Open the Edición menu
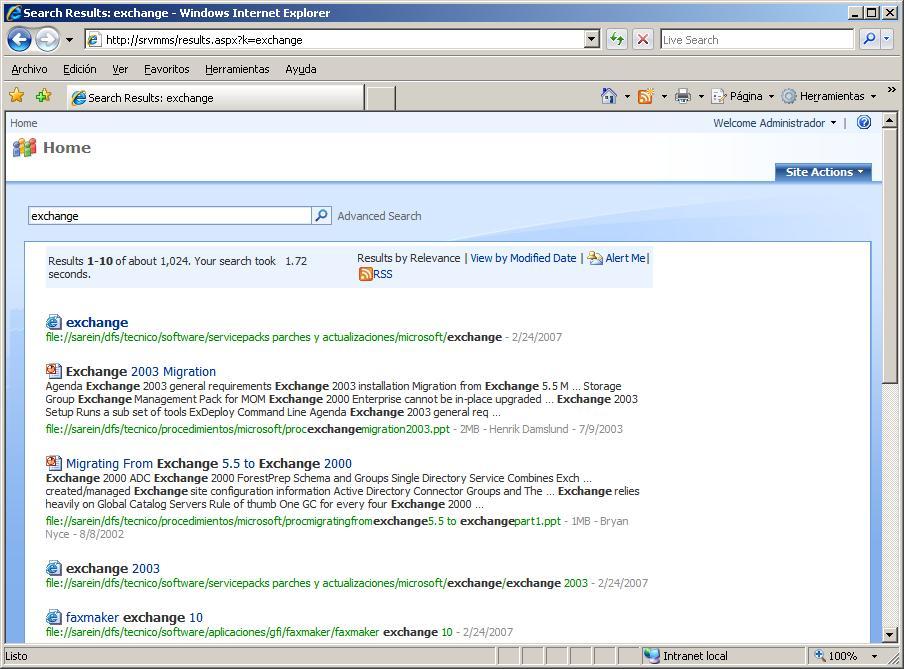The image size is (904, 669). pos(80,69)
